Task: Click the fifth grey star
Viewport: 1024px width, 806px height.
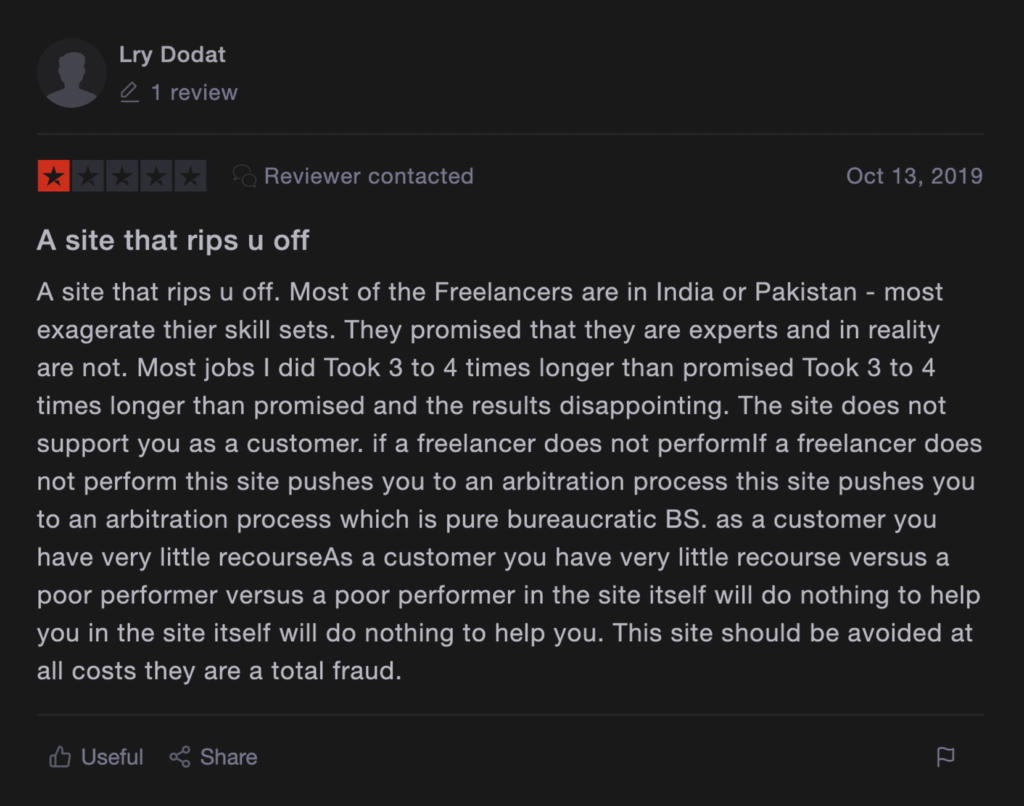Action: 190,176
